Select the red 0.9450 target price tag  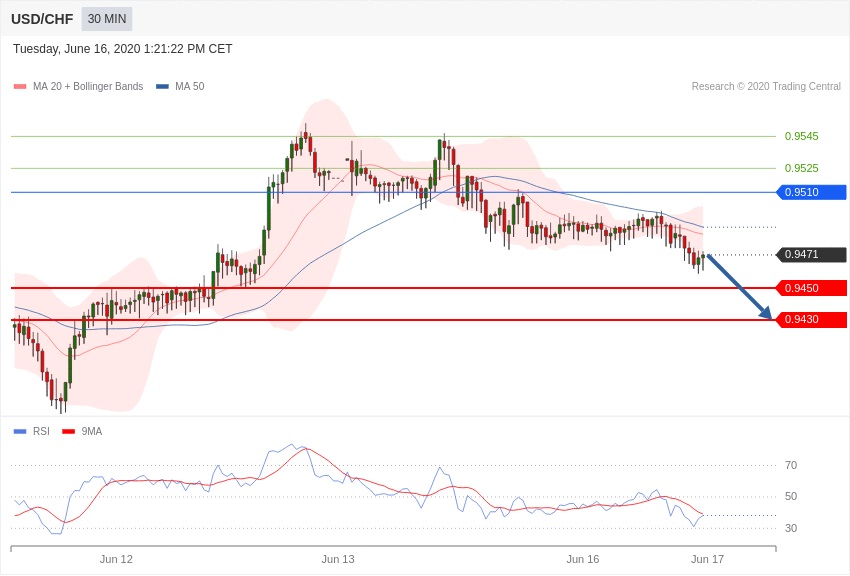coord(811,288)
